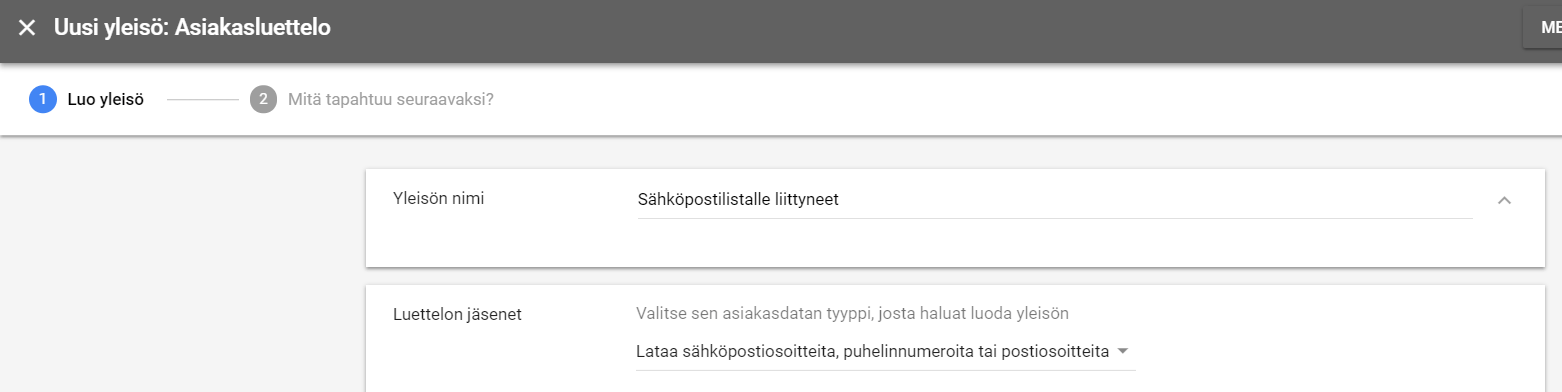1562x392 pixels.
Task: Close the Uusi yleisö dialog with X
Action: pyautogui.click(x=27, y=28)
